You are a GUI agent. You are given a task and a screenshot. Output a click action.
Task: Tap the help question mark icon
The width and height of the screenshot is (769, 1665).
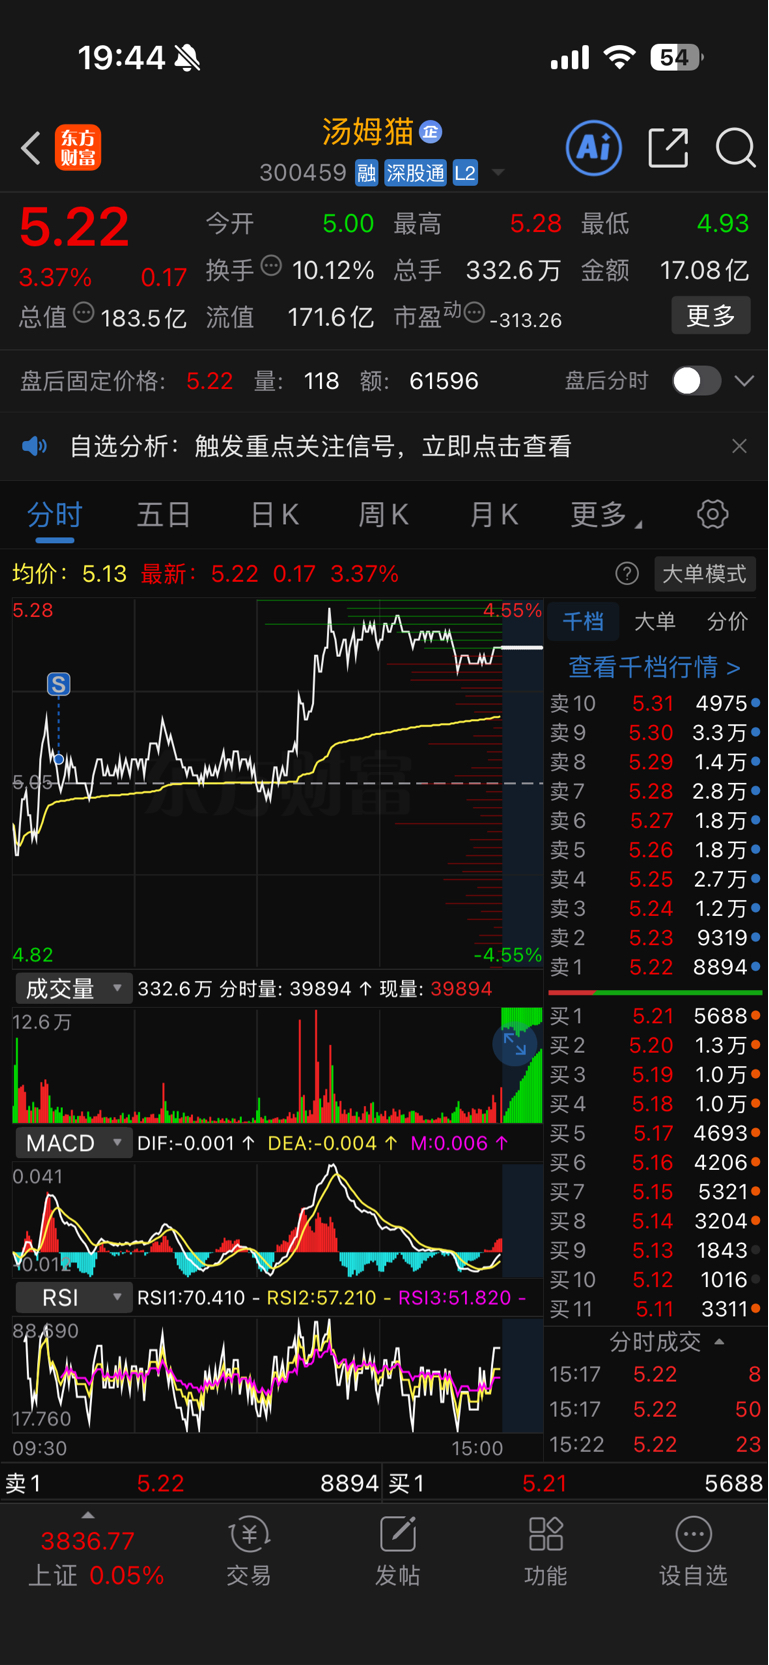click(627, 574)
